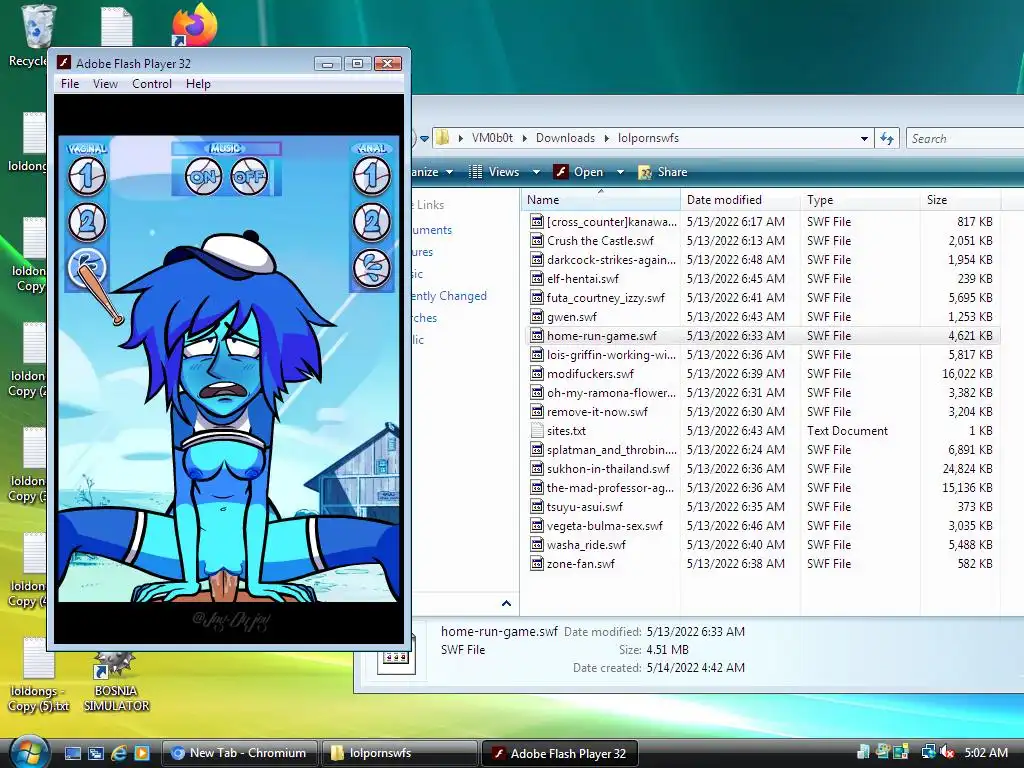Turn music OFF in the Flash game

pyautogui.click(x=249, y=176)
